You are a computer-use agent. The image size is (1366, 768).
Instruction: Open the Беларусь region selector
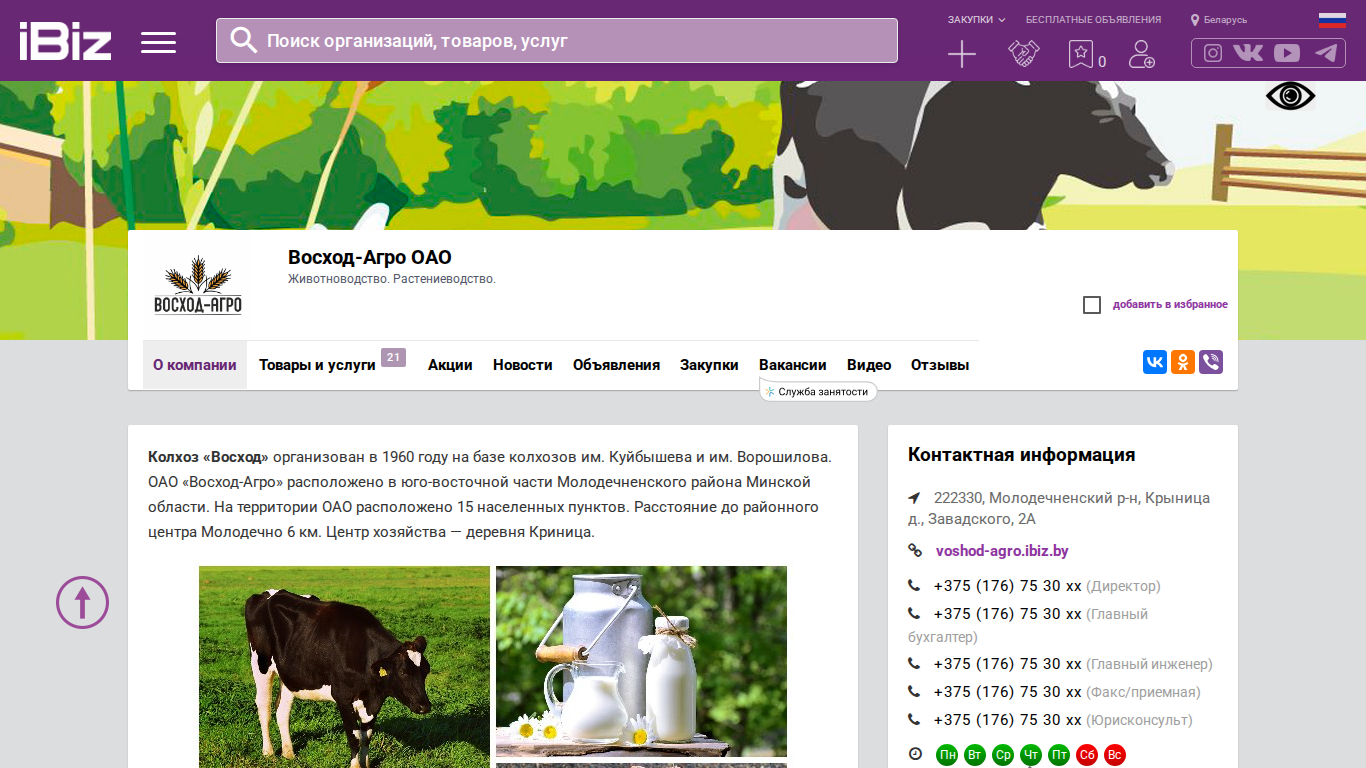point(1219,20)
